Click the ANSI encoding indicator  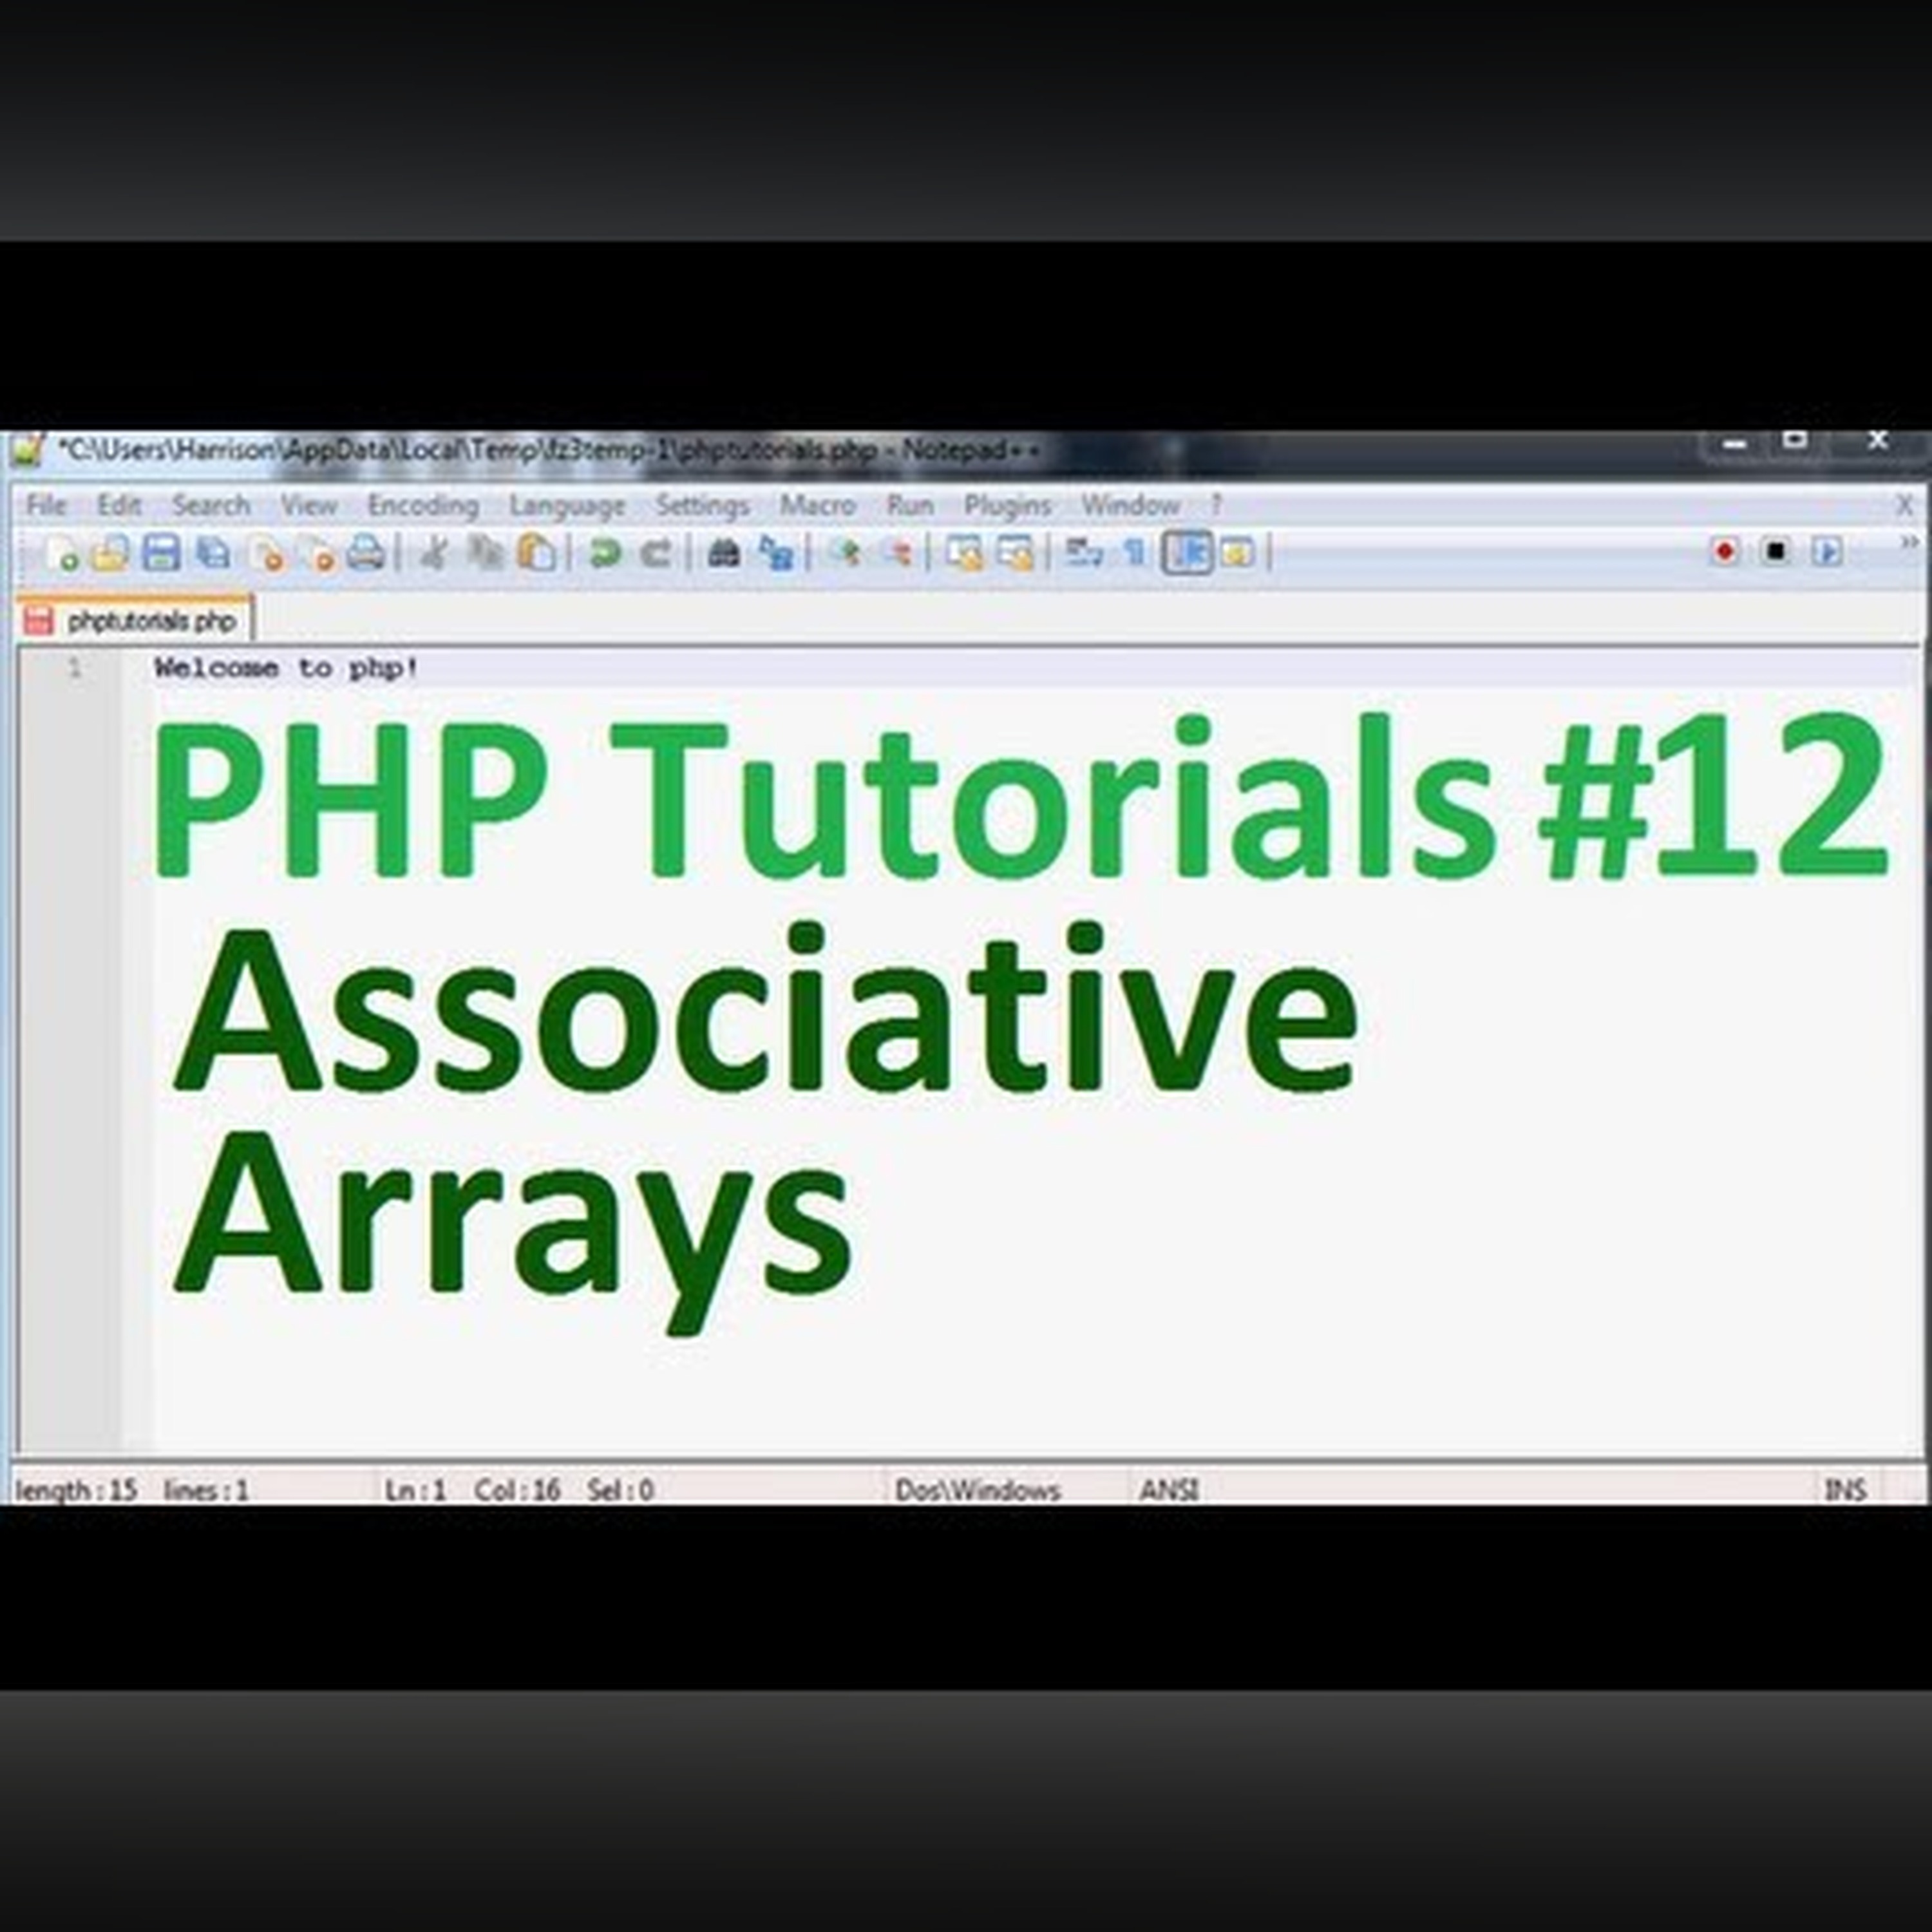(x=1169, y=1490)
